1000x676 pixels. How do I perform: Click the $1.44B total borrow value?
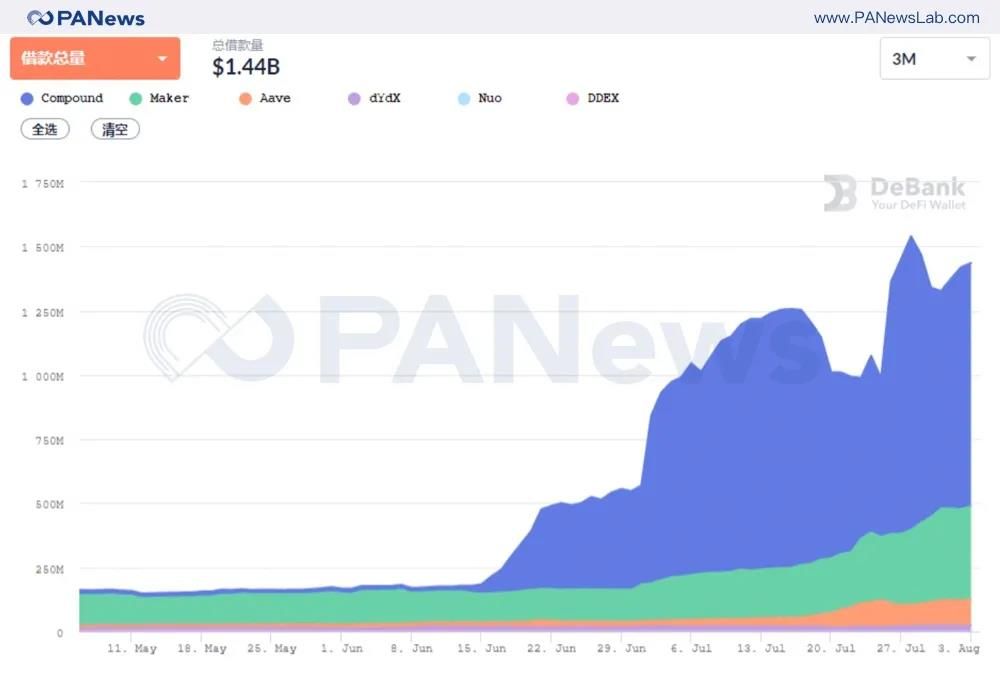pos(246,66)
